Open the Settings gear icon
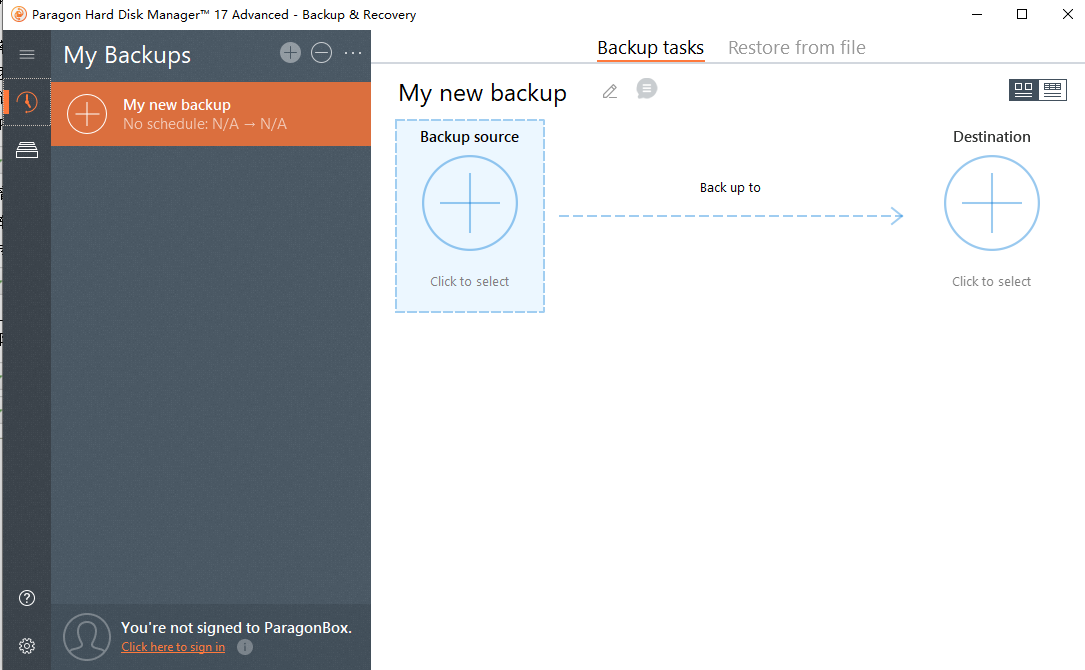Viewport: 1085px width, 670px height. 27,646
